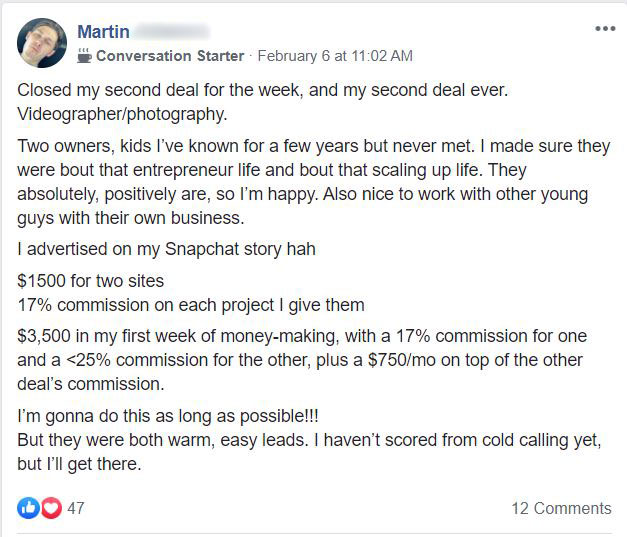Open the 12 Comments link
Screen dimensions: 627x537
(561, 508)
